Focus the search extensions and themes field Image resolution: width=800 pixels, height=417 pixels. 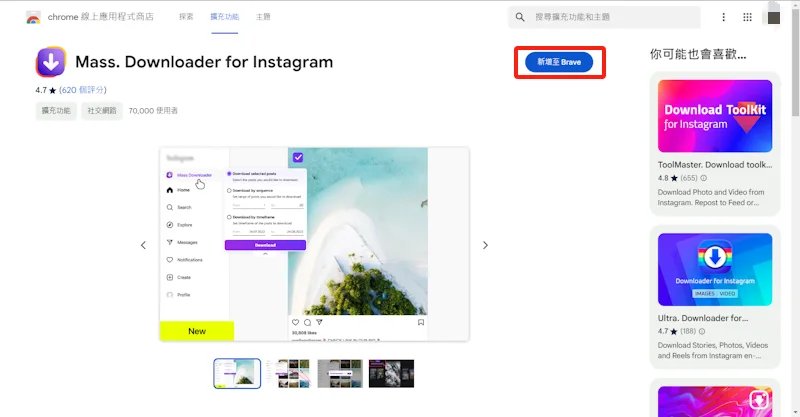point(604,17)
